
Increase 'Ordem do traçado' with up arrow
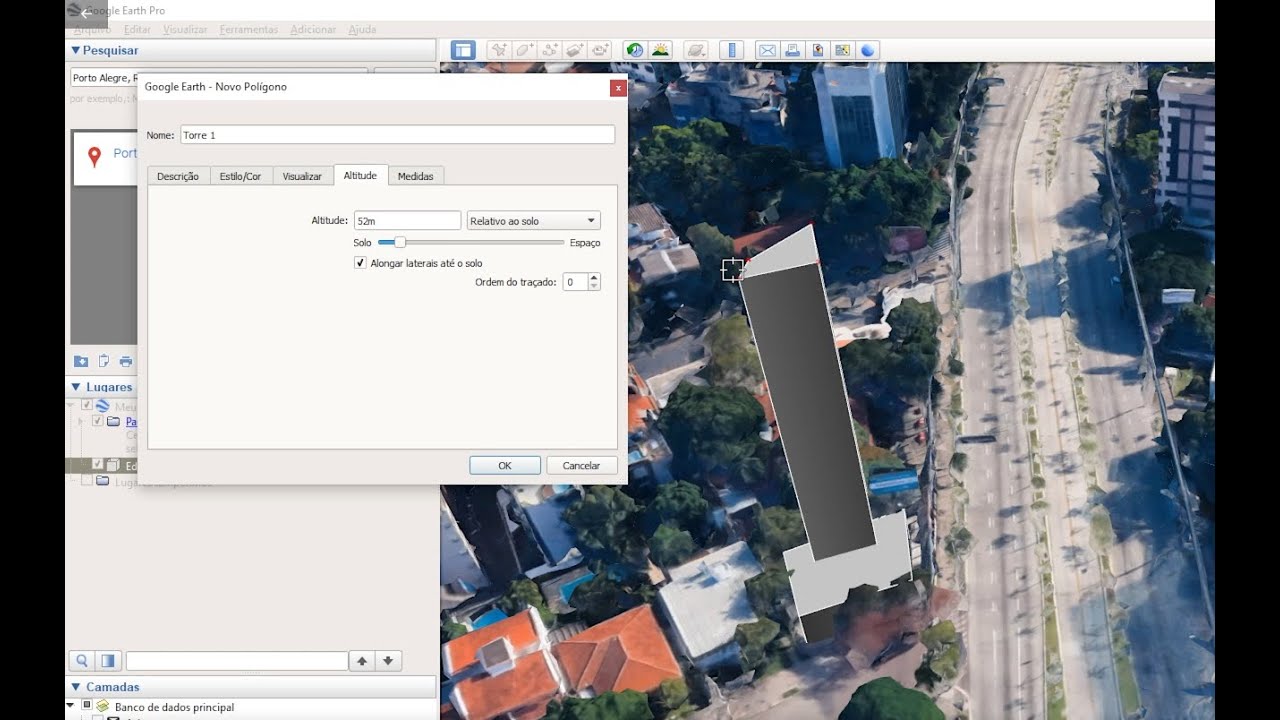(594, 278)
